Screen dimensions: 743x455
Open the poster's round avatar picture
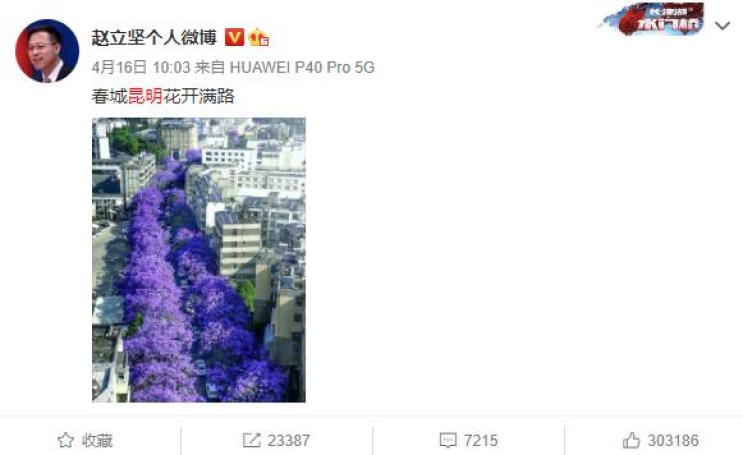(47, 51)
